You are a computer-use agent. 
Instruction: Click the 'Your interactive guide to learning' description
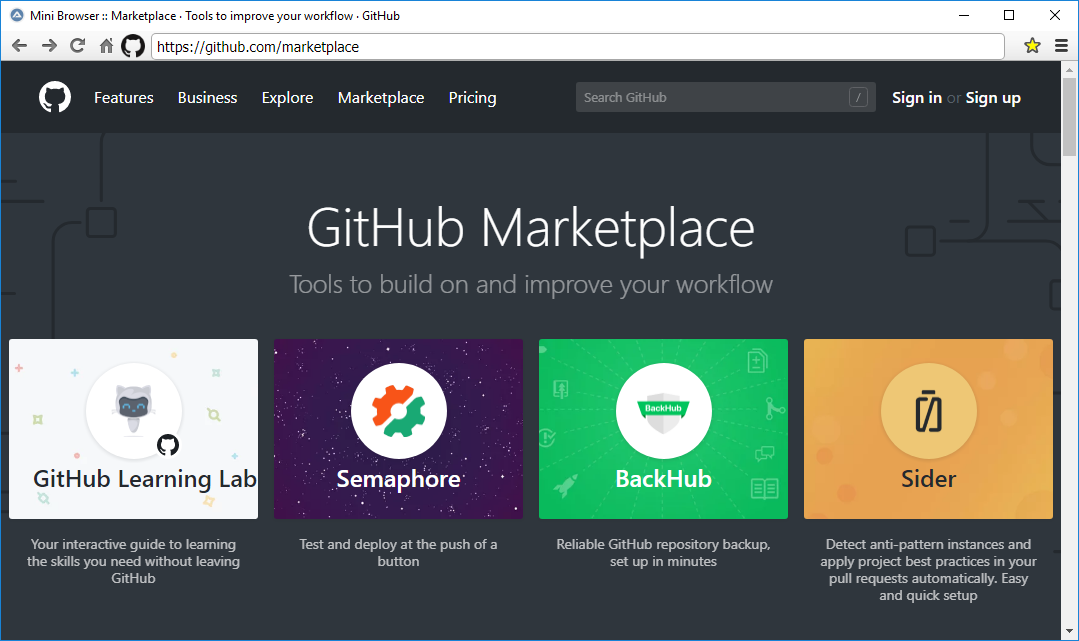pyautogui.click(x=133, y=561)
